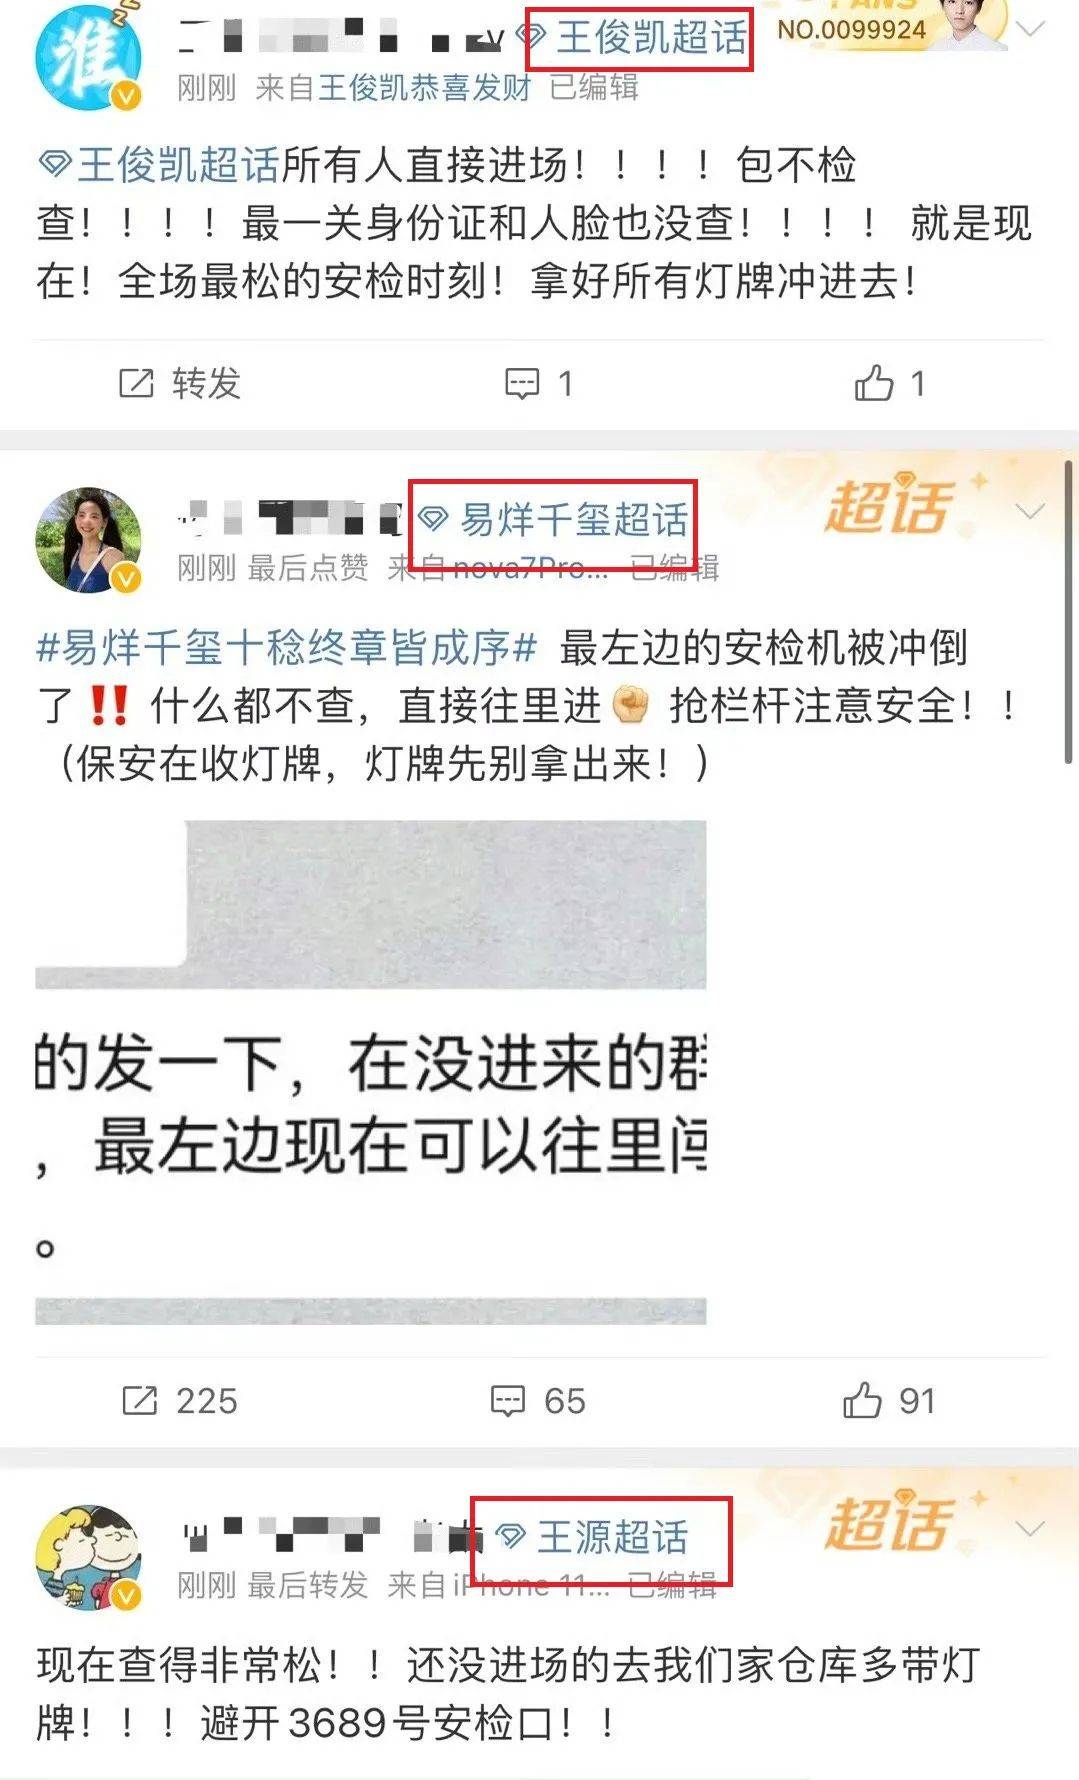Viewport: 1079px width, 1780px height.
Task: Open 易烊千玺超话 tag in post header
Action: [x=554, y=519]
